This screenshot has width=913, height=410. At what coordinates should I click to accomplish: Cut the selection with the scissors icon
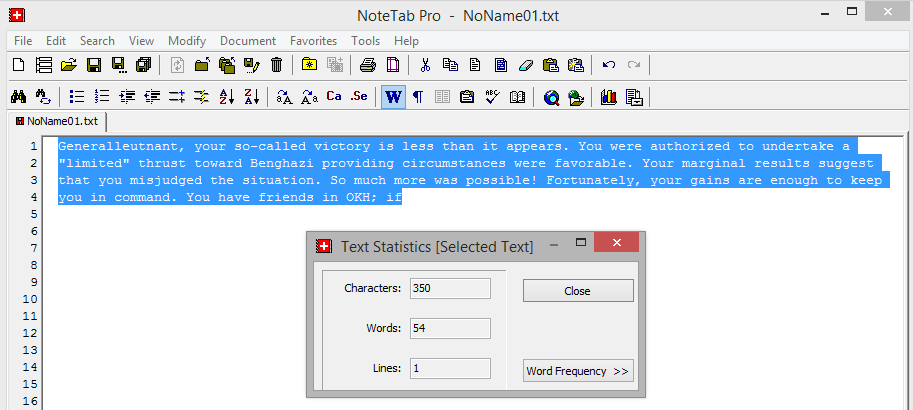tap(425, 65)
